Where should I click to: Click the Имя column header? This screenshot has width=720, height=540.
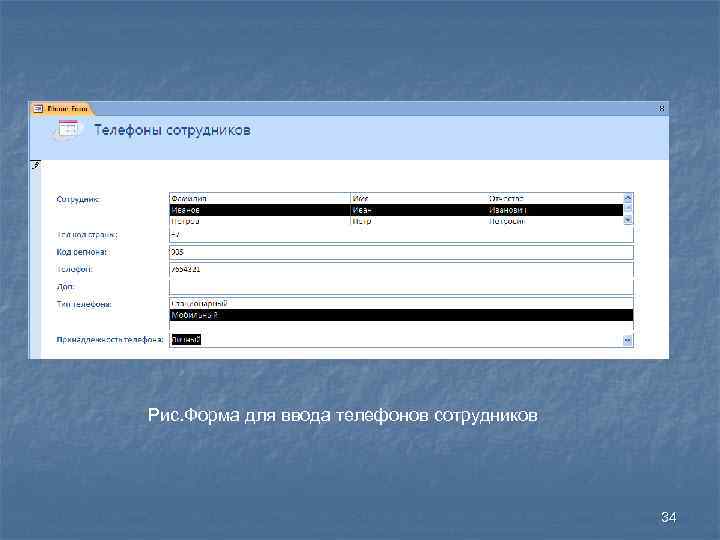click(360, 198)
